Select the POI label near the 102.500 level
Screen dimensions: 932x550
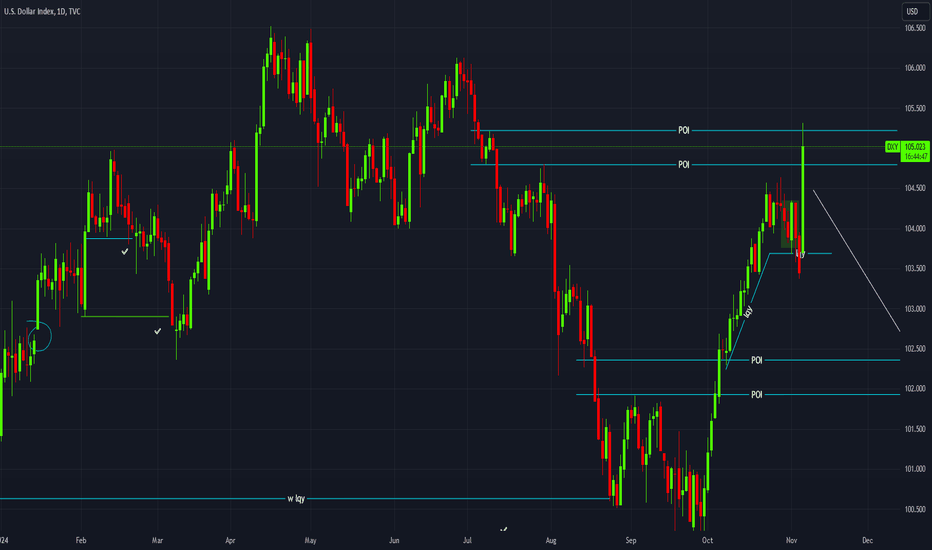(757, 360)
